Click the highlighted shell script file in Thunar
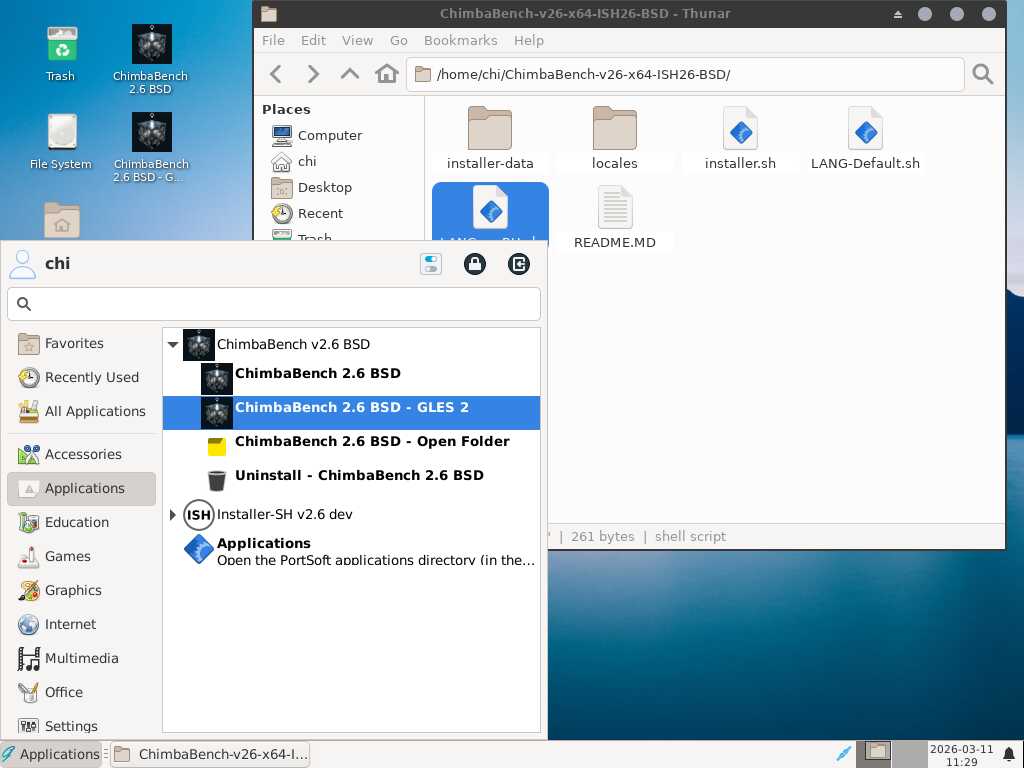Screen dimensions: 1024x768 pyautogui.click(x=490, y=212)
